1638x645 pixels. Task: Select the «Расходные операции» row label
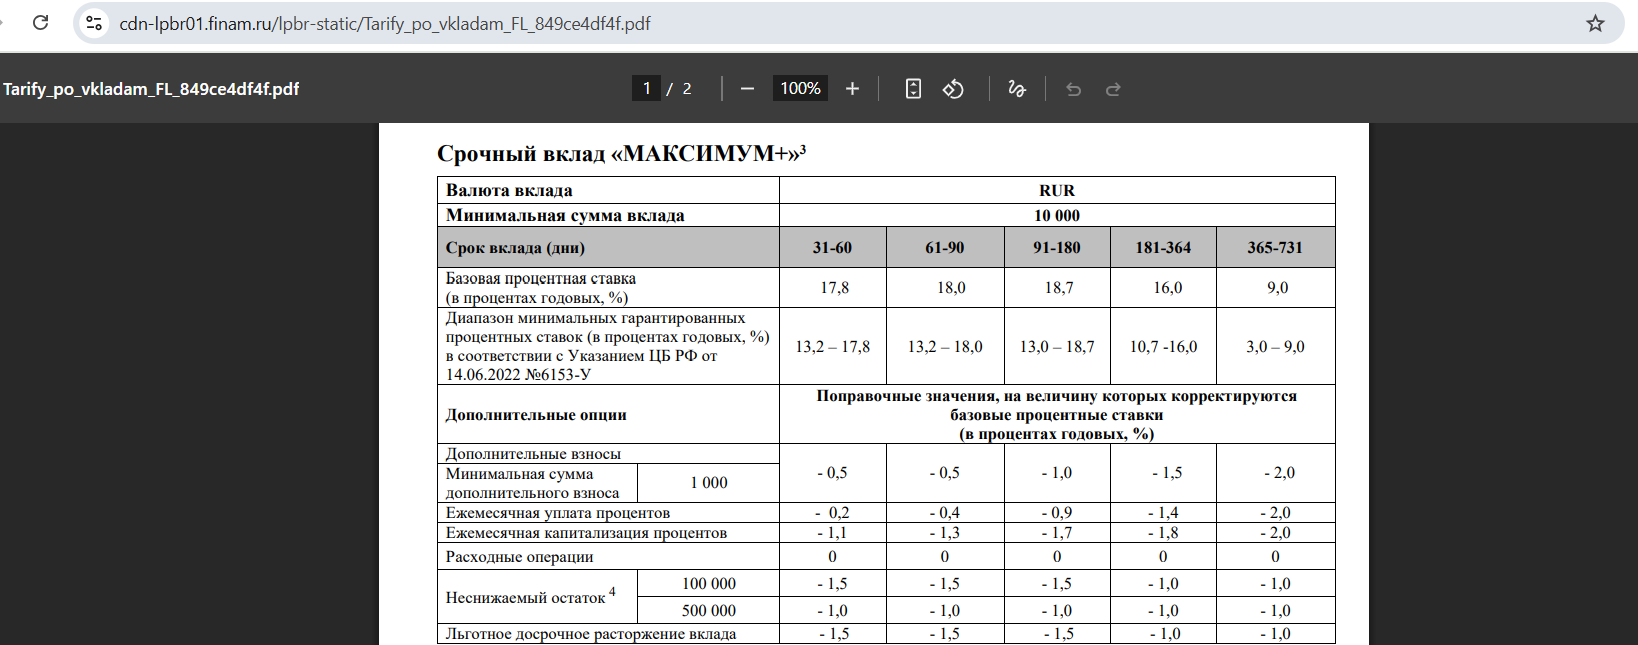point(519,557)
